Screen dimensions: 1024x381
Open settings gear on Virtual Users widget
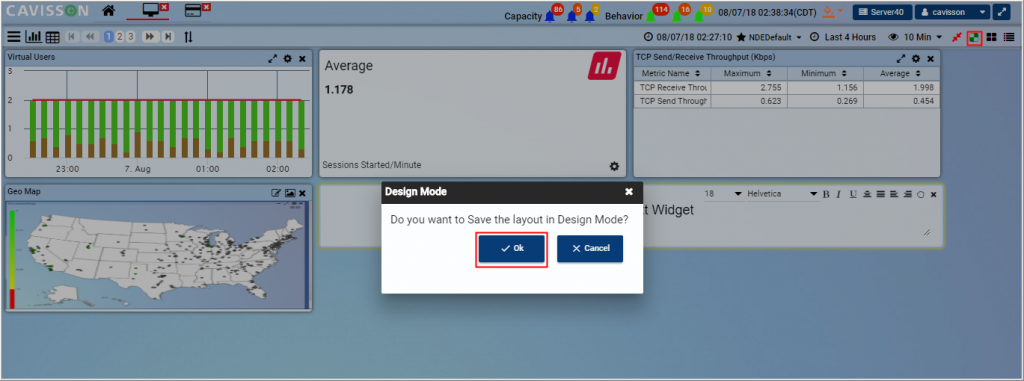(x=288, y=59)
